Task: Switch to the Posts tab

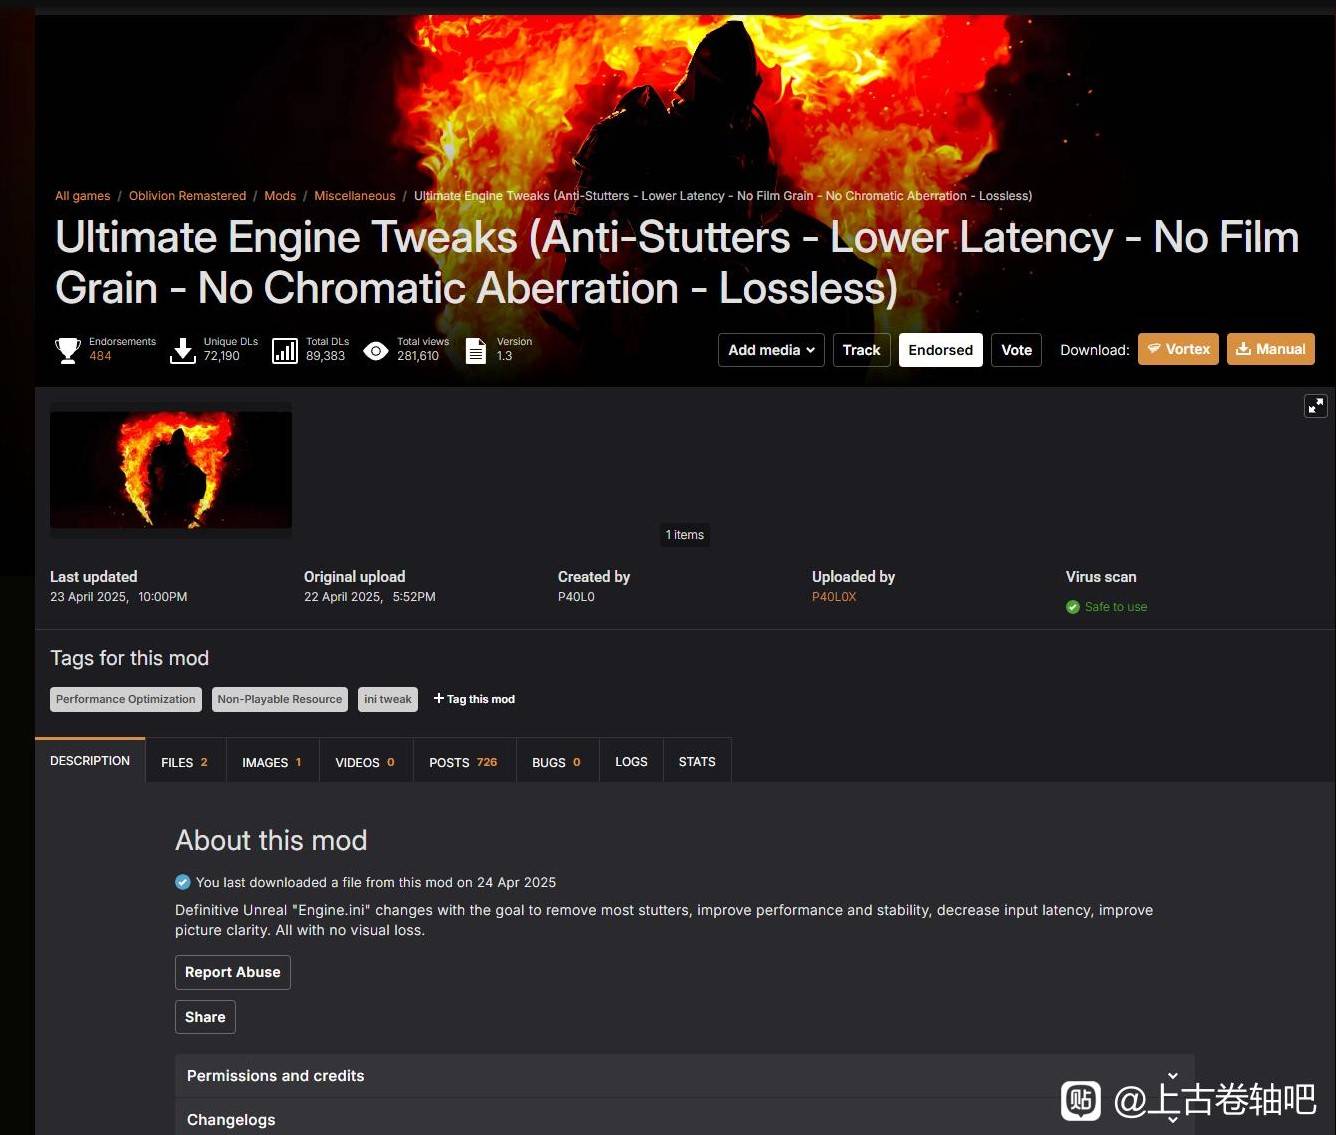Action: point(464,762)
